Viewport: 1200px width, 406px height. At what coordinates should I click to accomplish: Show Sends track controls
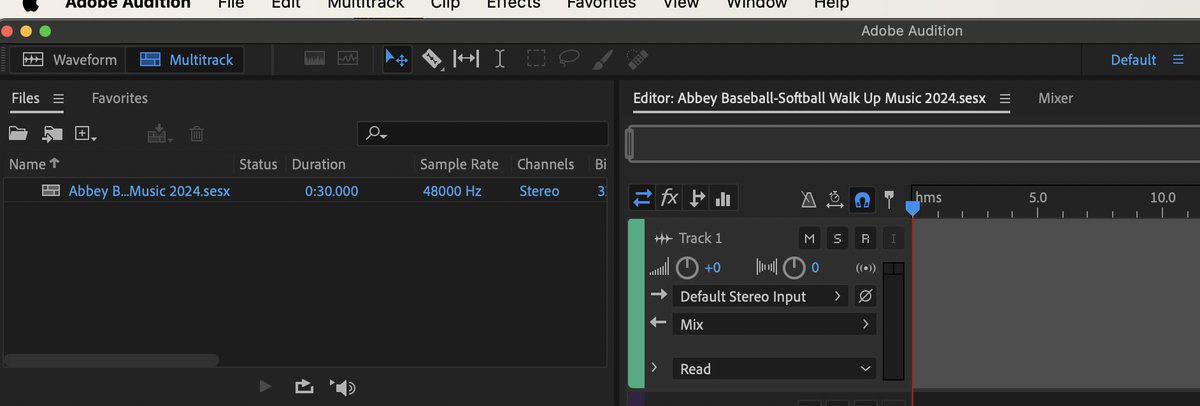pos(697,198)
